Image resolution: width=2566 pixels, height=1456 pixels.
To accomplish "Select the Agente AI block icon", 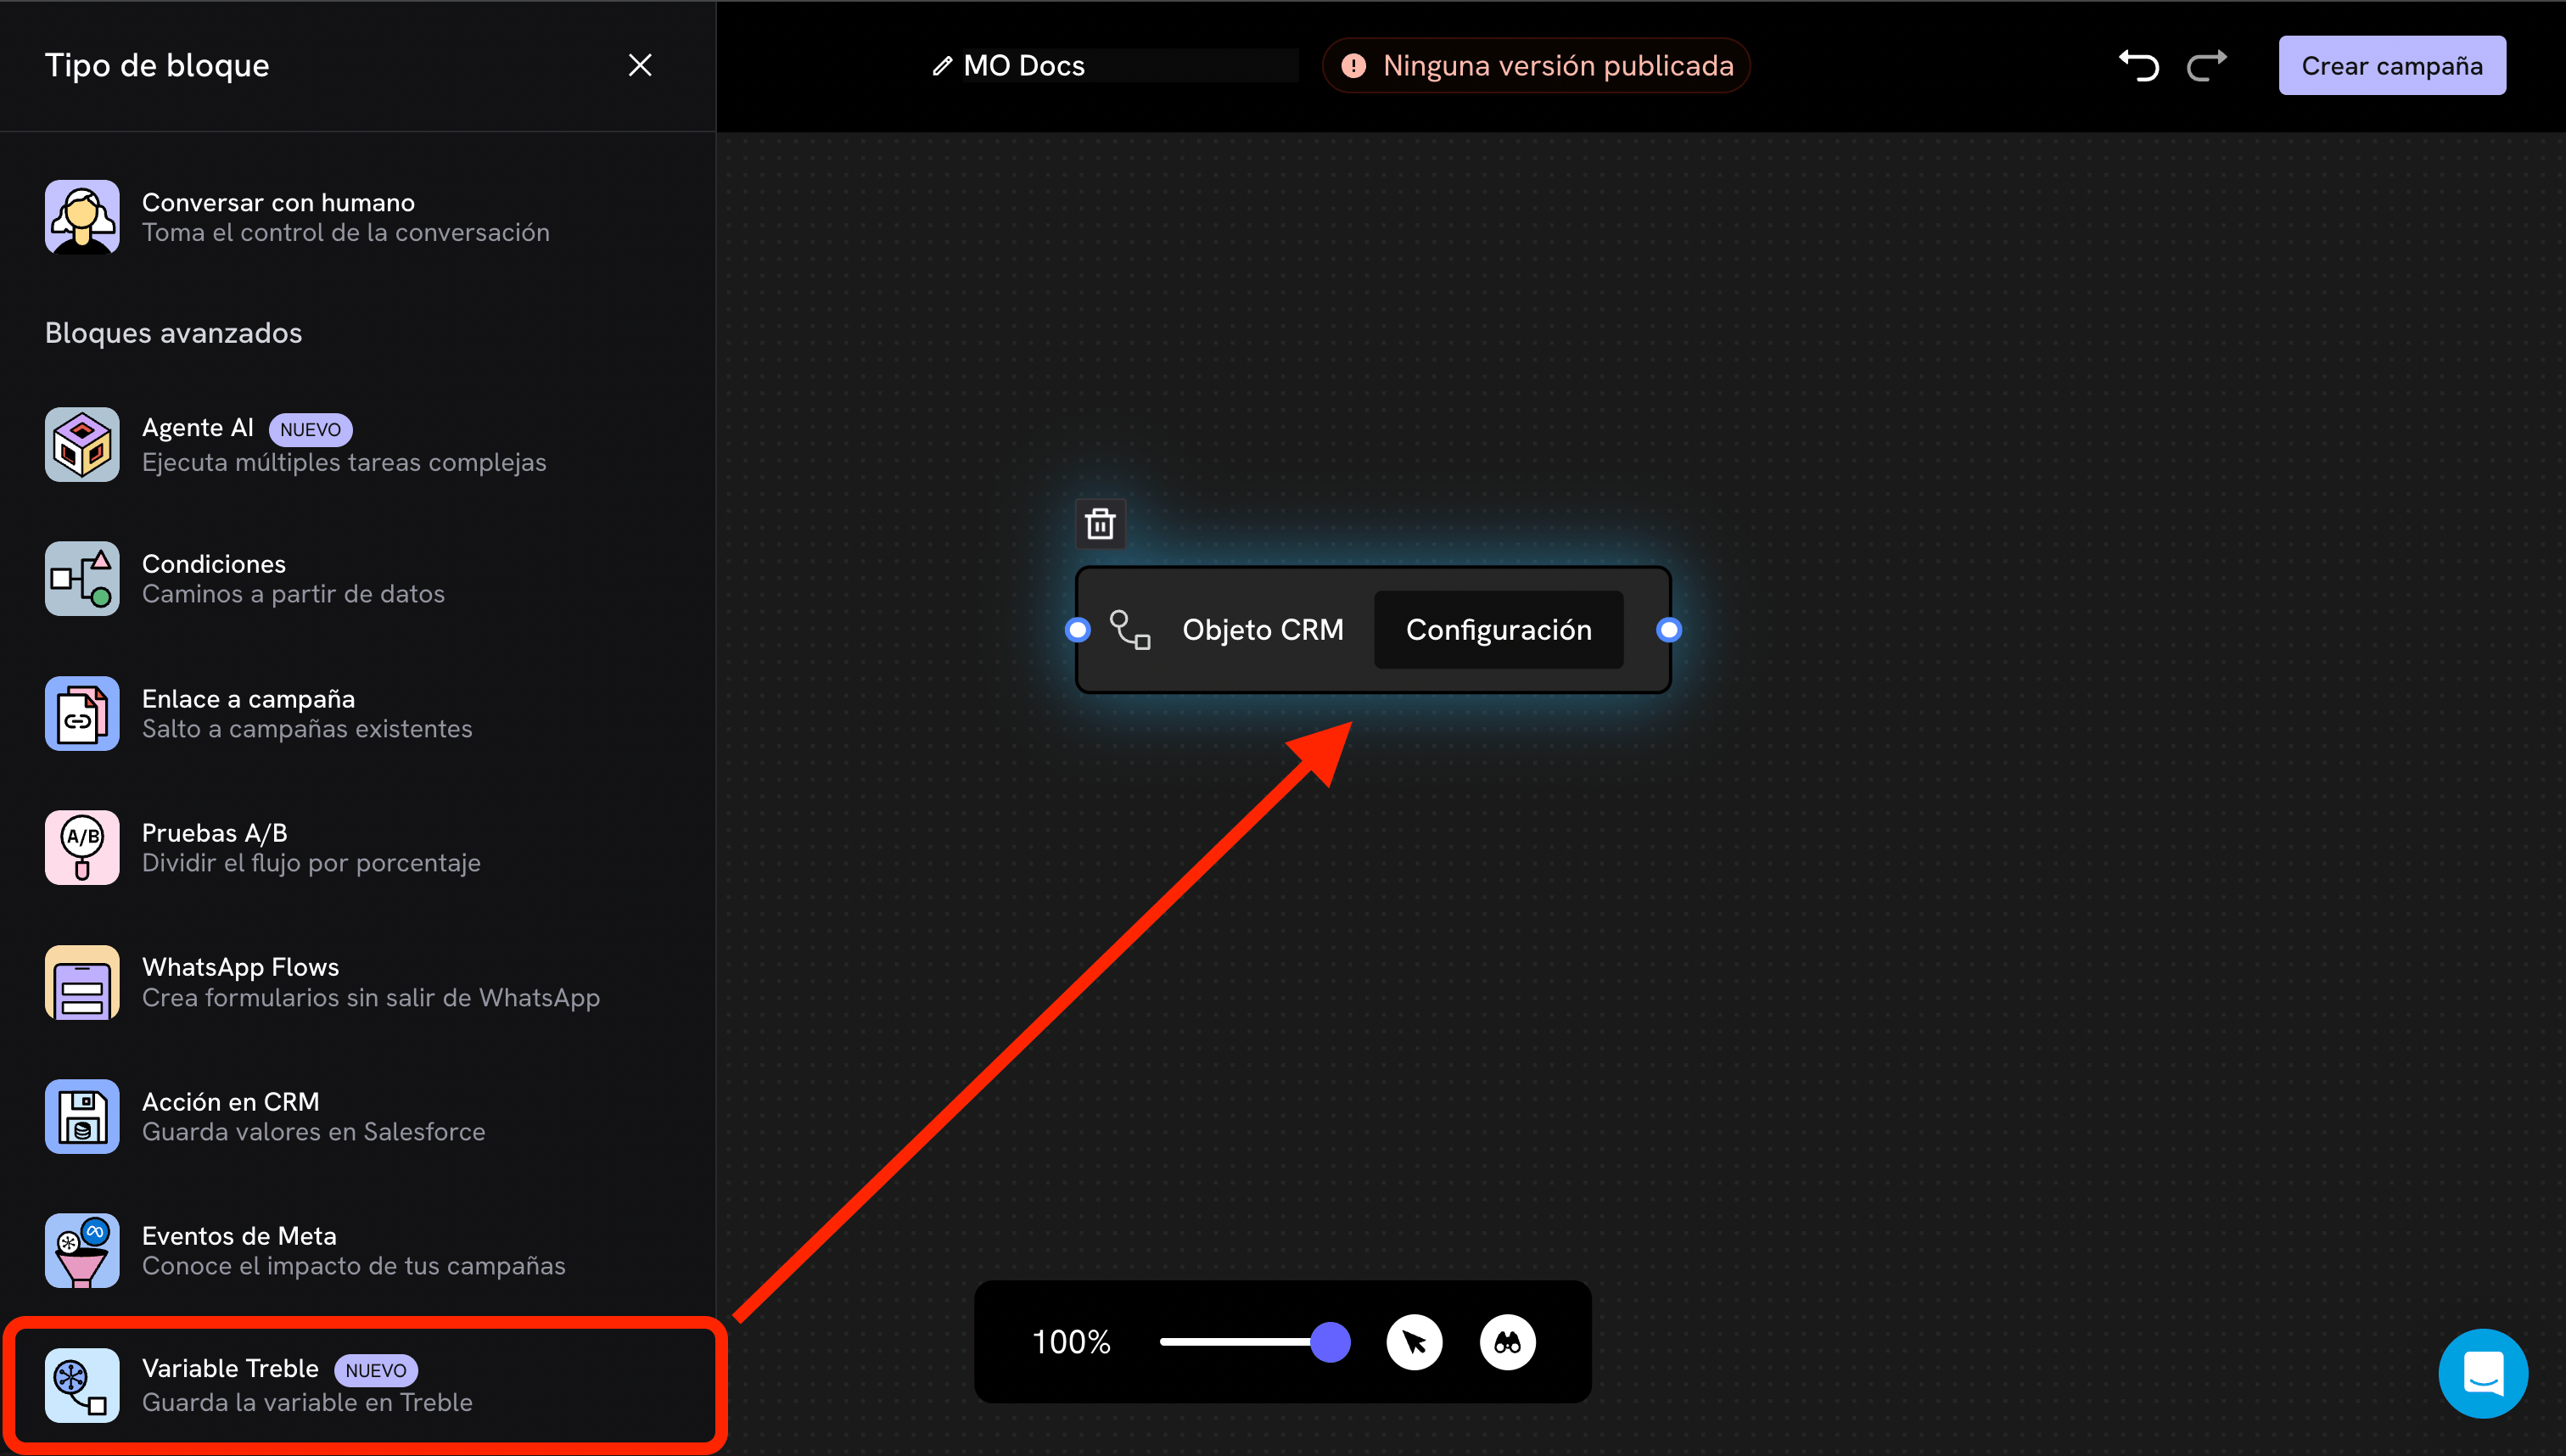I will [82, 444].
